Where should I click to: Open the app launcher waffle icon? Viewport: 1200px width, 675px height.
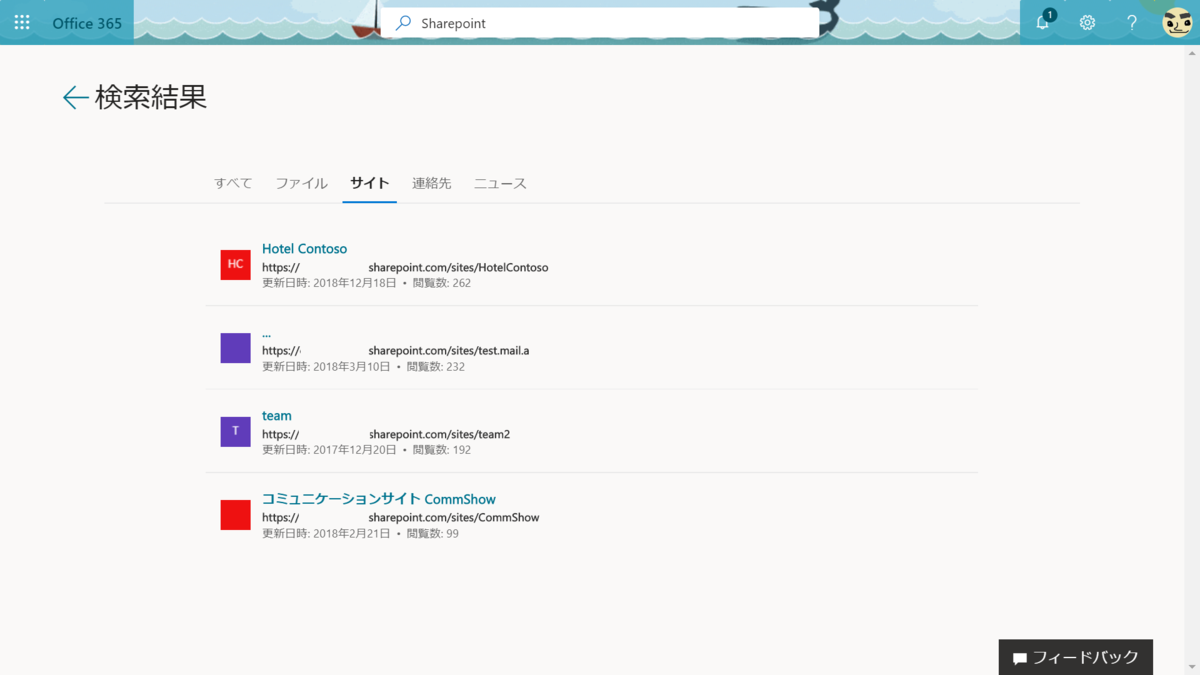(22, 22)
